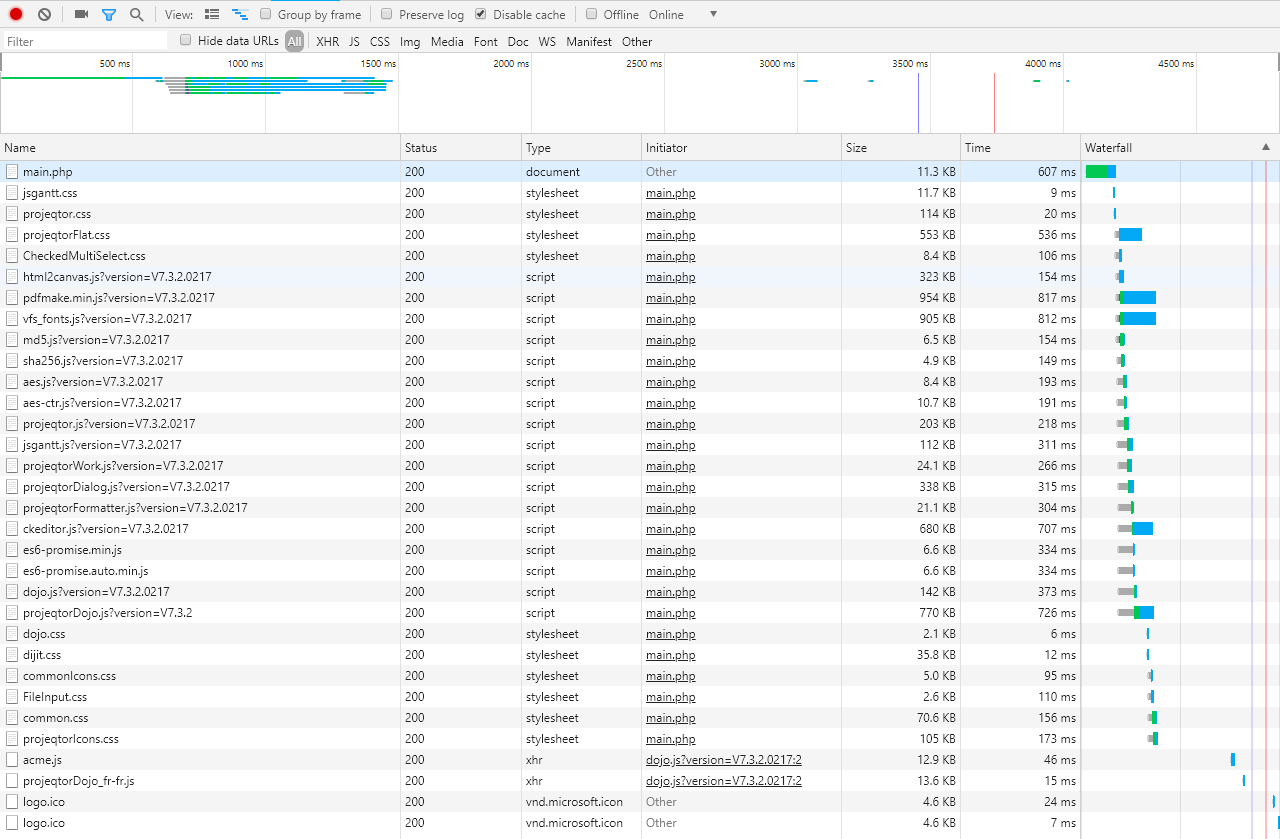Image resolution: width=1280 pixels, height=839 pixels.
Task: Sort by the Waterfall column arrow
Action: click(x=1265, y=148)
